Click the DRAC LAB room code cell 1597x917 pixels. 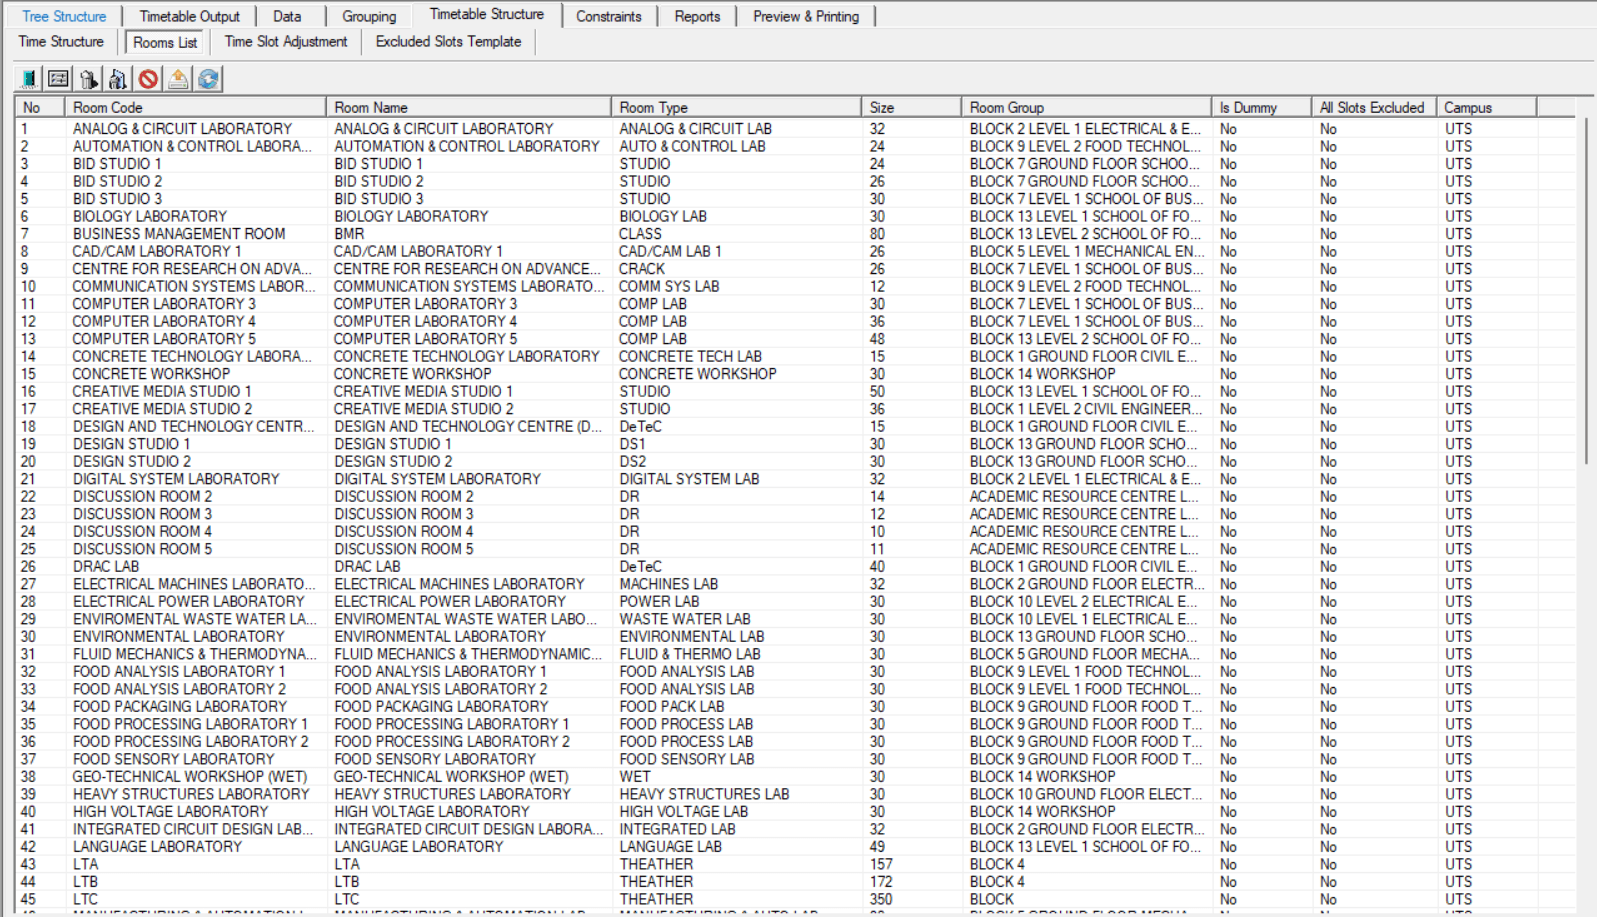[x=106, y=566]
